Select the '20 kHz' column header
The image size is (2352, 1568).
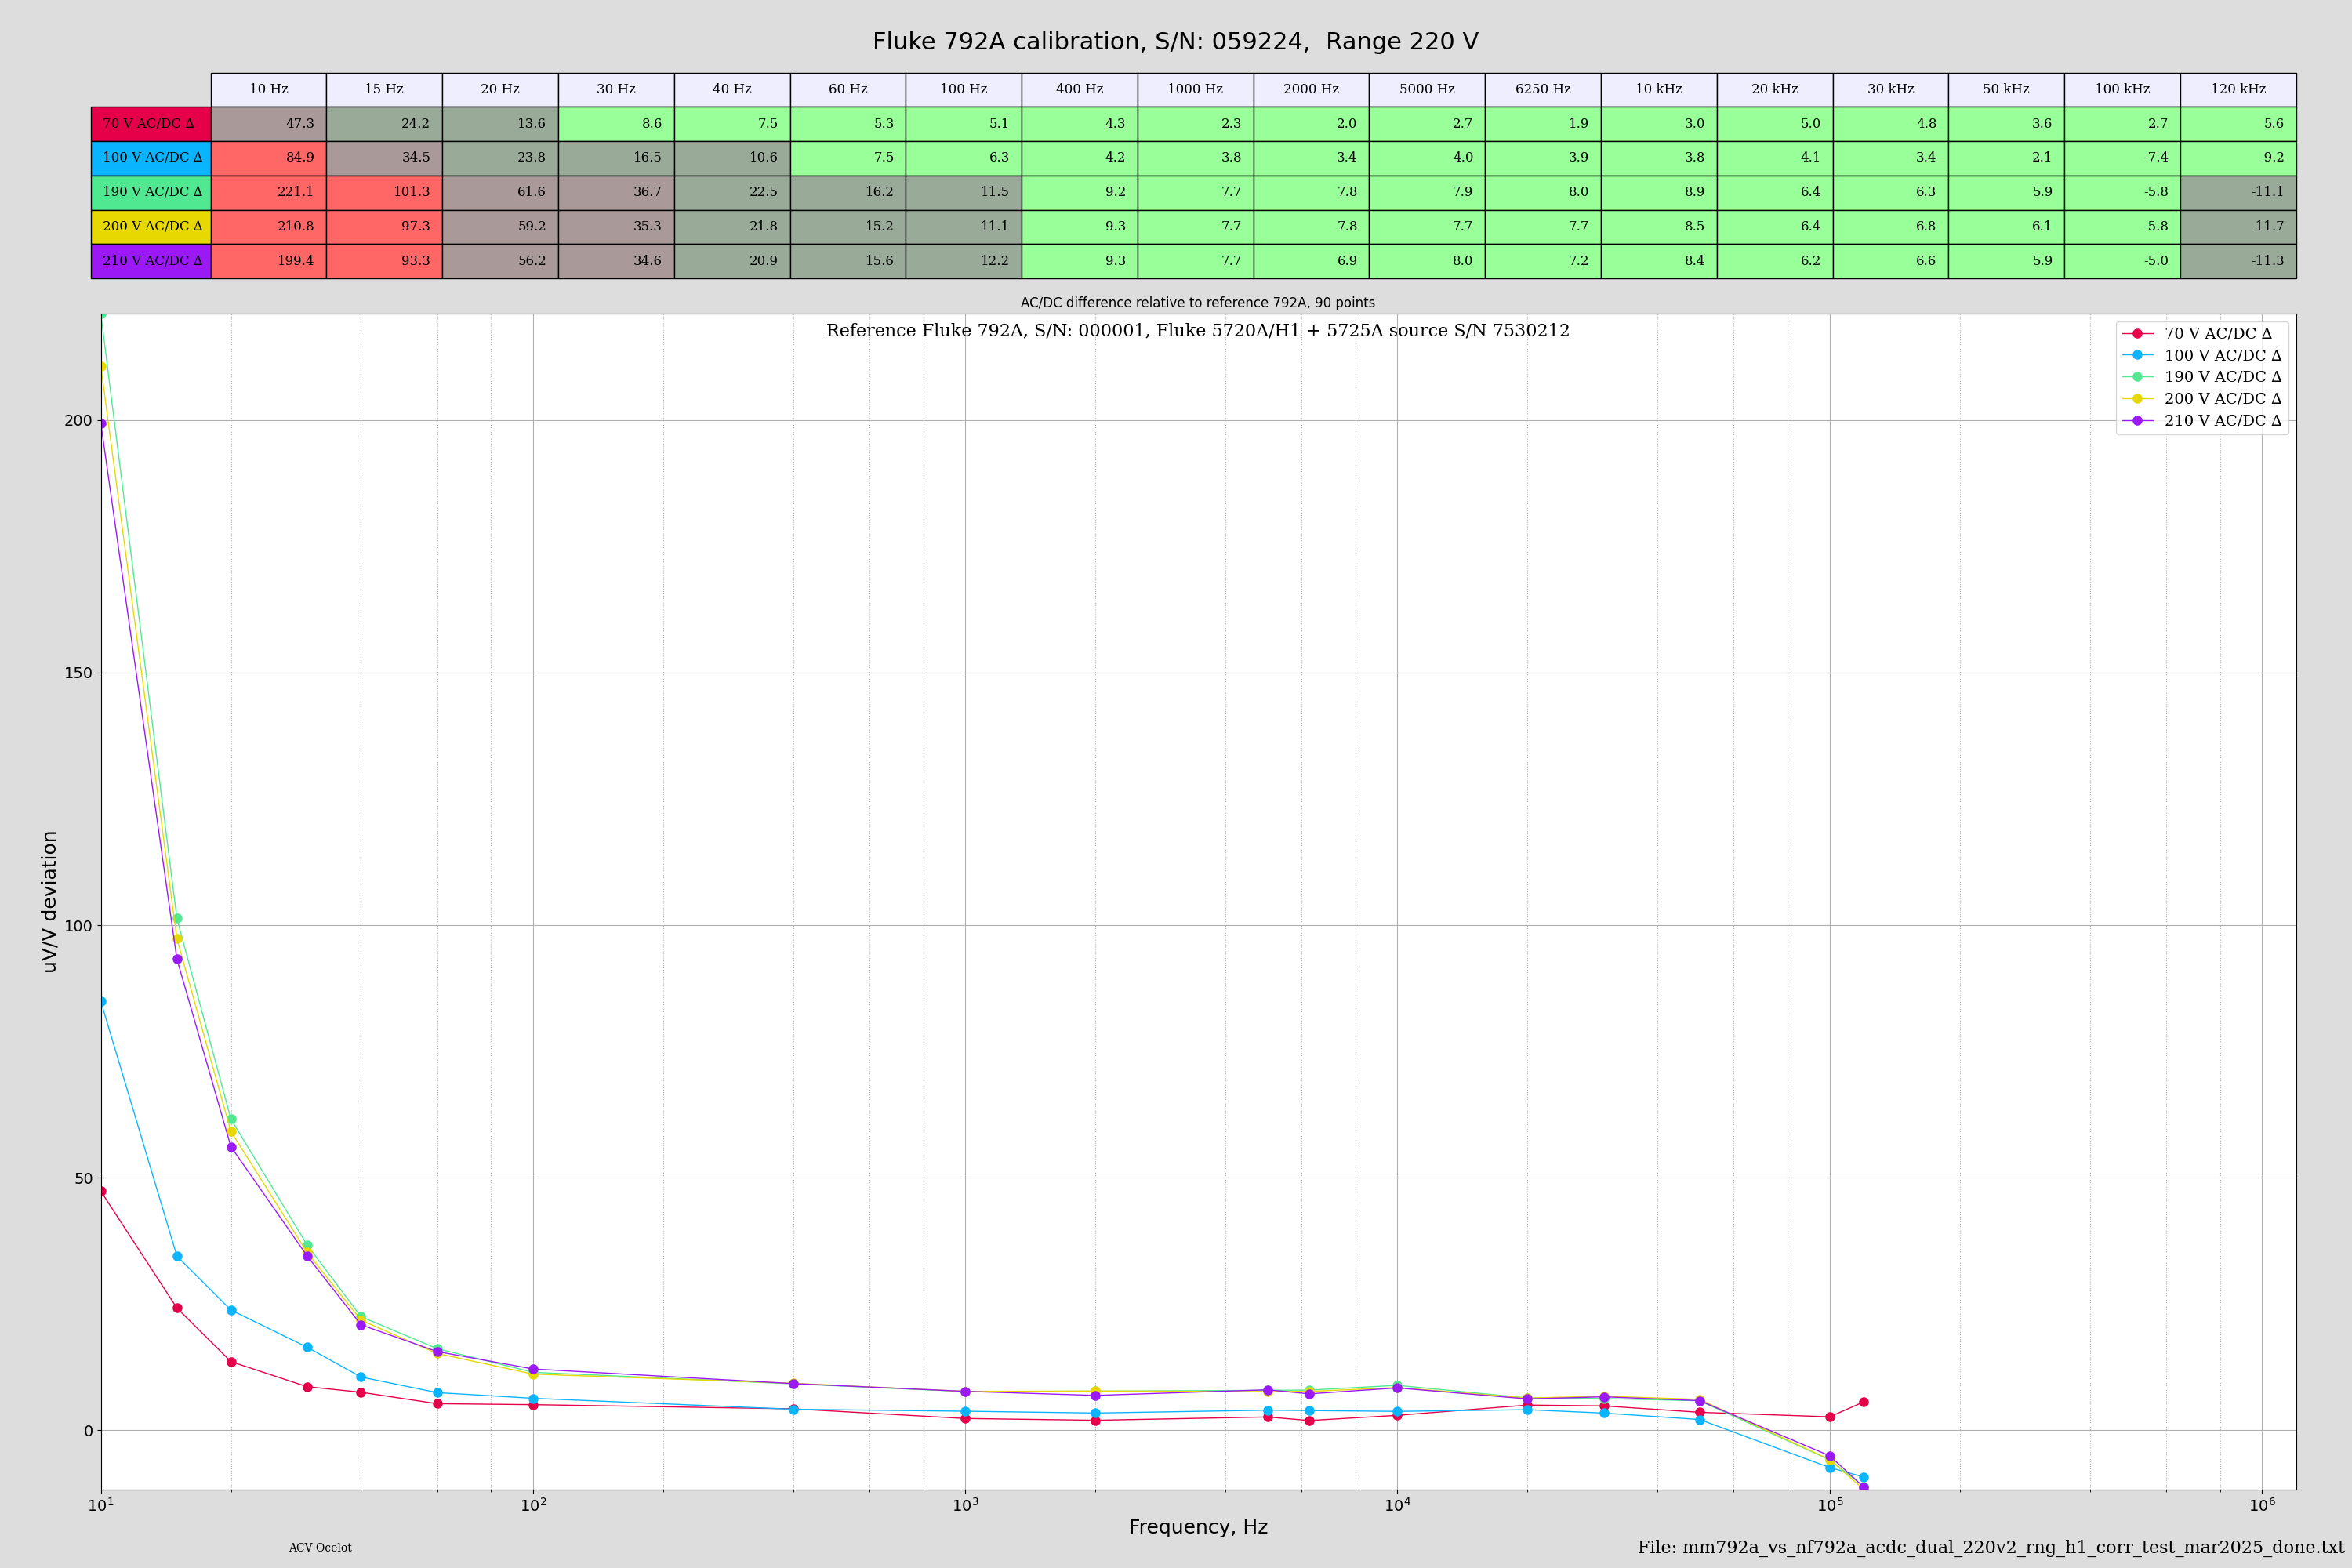pos(1775,89)
